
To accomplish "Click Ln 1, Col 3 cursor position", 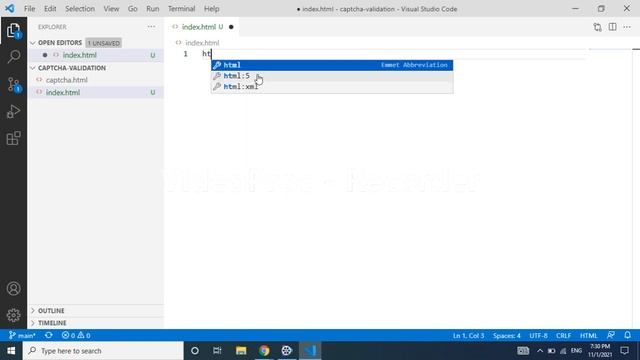I will click(468, 336).
